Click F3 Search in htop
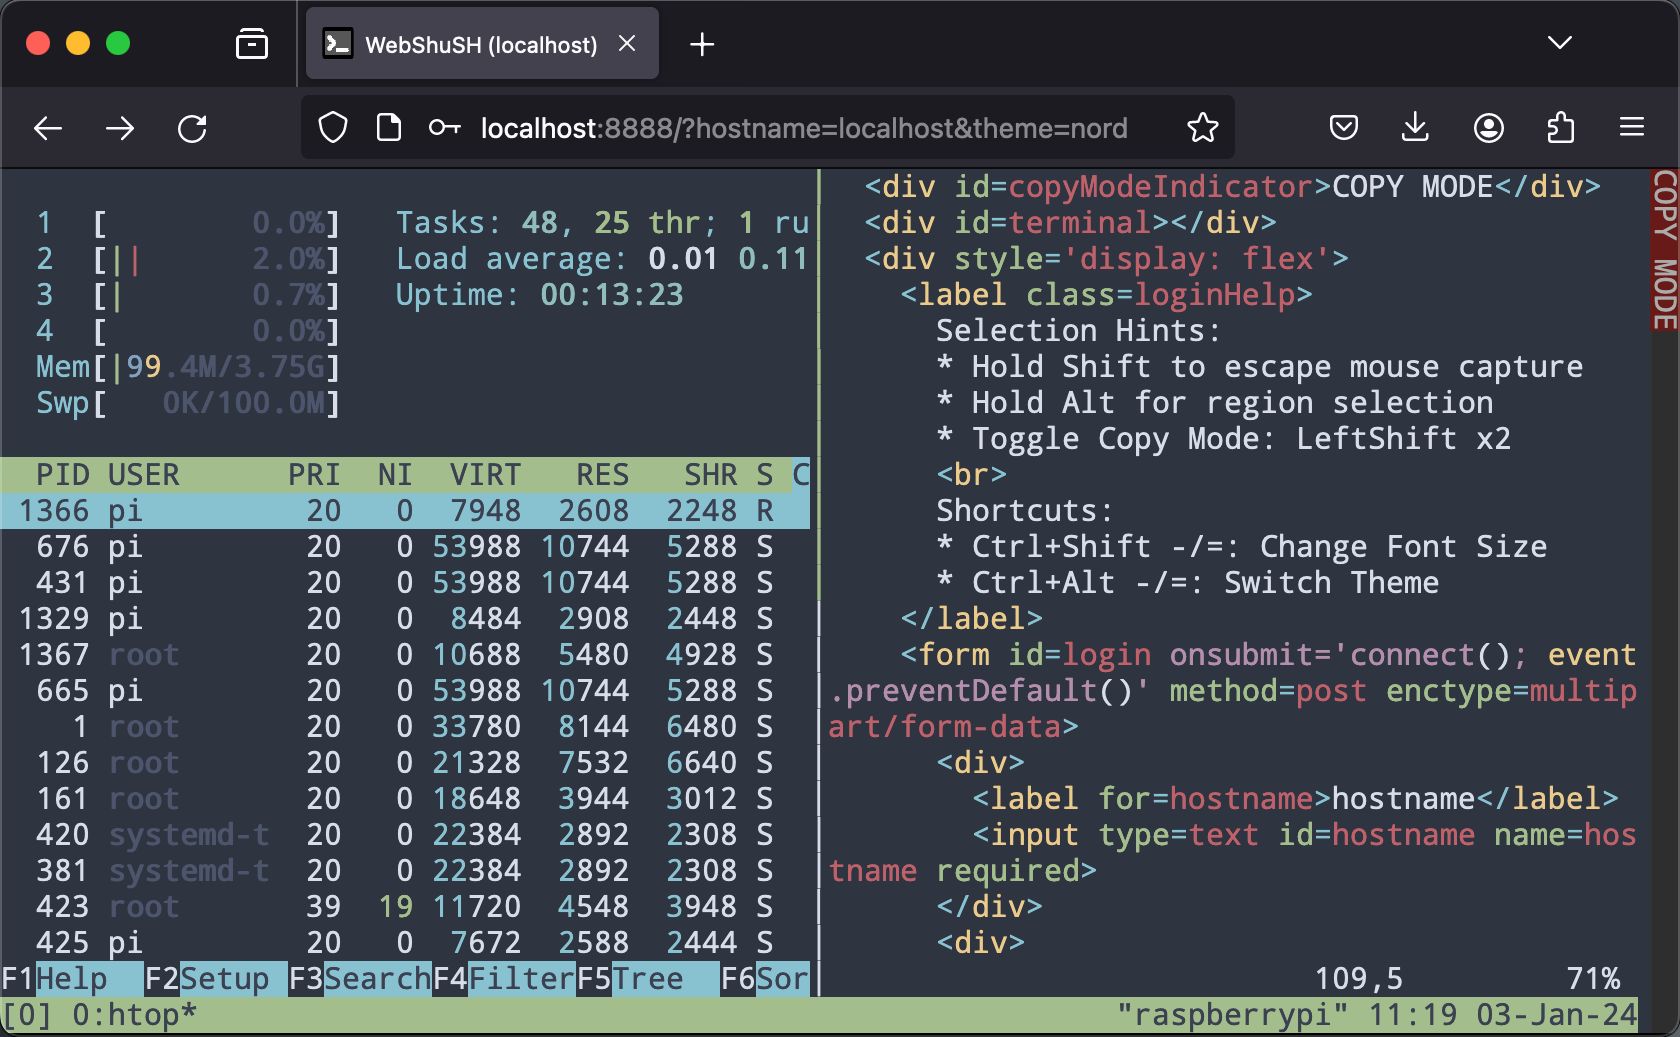This screenshot has height=1037, width=1680. click(360, 979)
